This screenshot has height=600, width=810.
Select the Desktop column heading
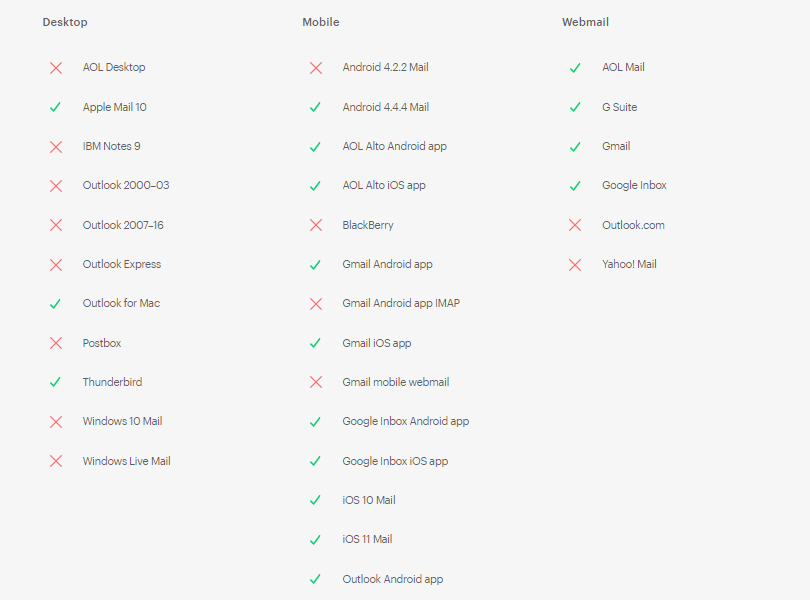click(65, 22)
